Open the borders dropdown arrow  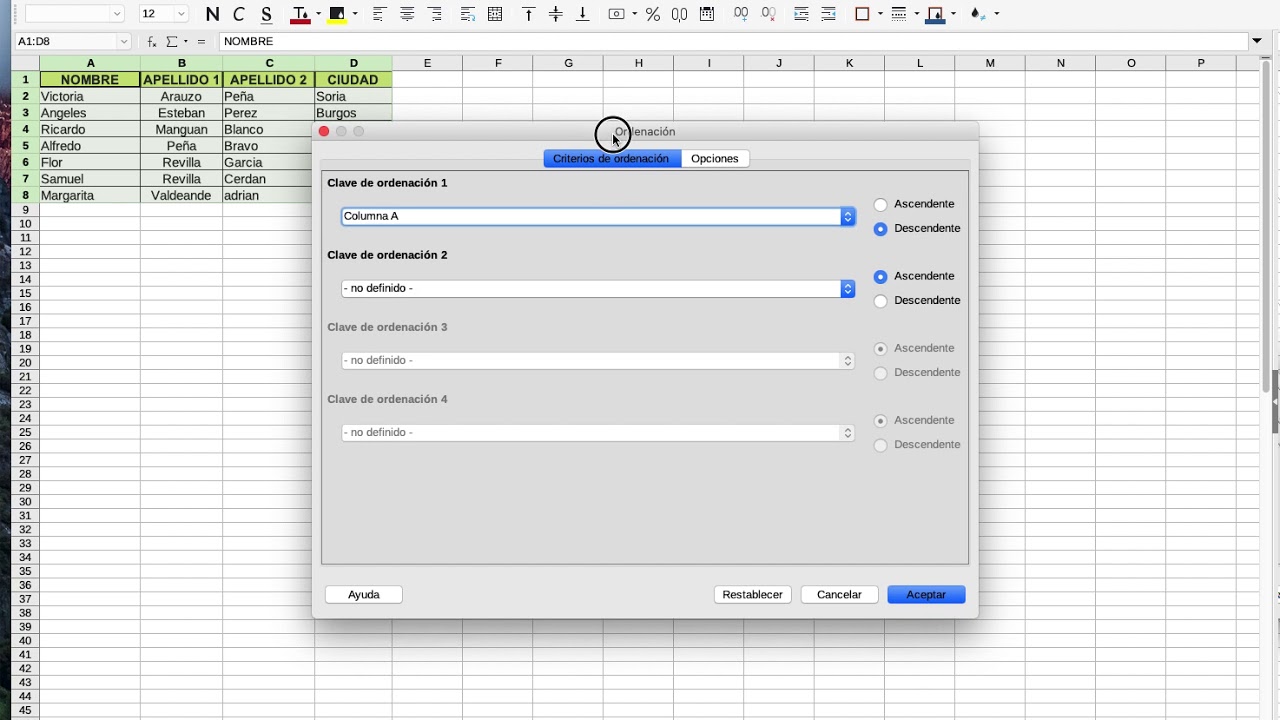tap(881, 14)
